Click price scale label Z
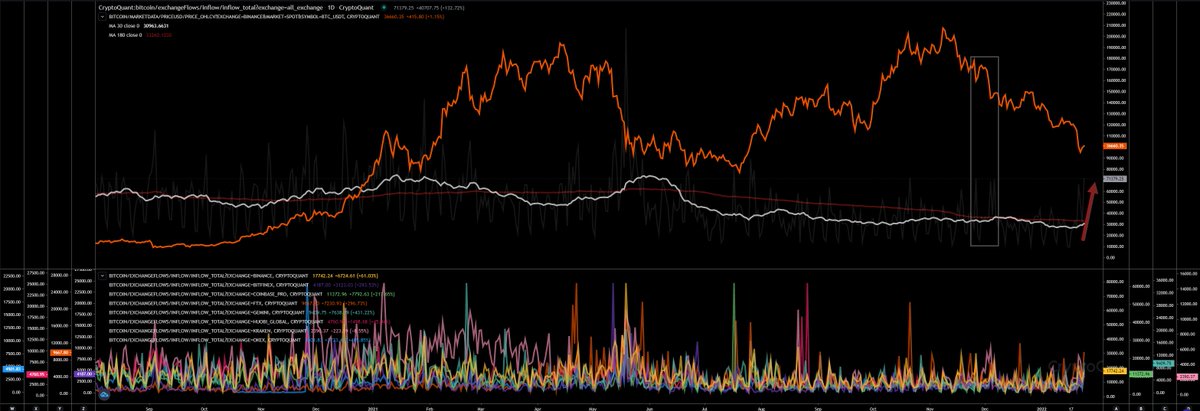Viewport: 1200px width, 411px height. tap(83, 408)
